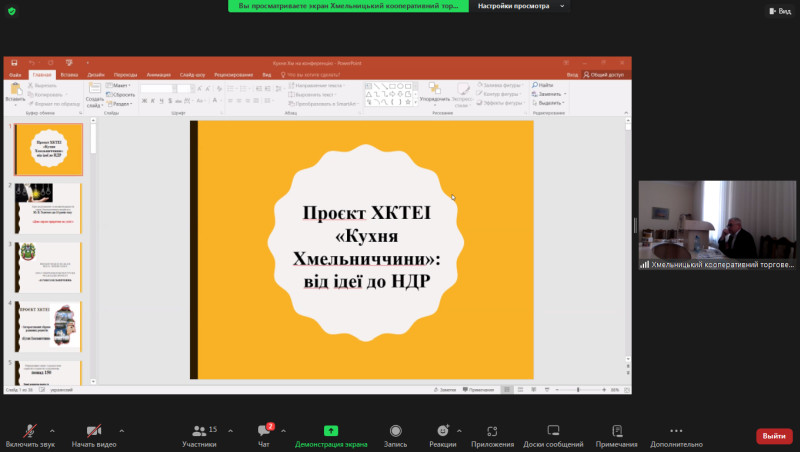Click the Вид view button

(x=778, y=11)
